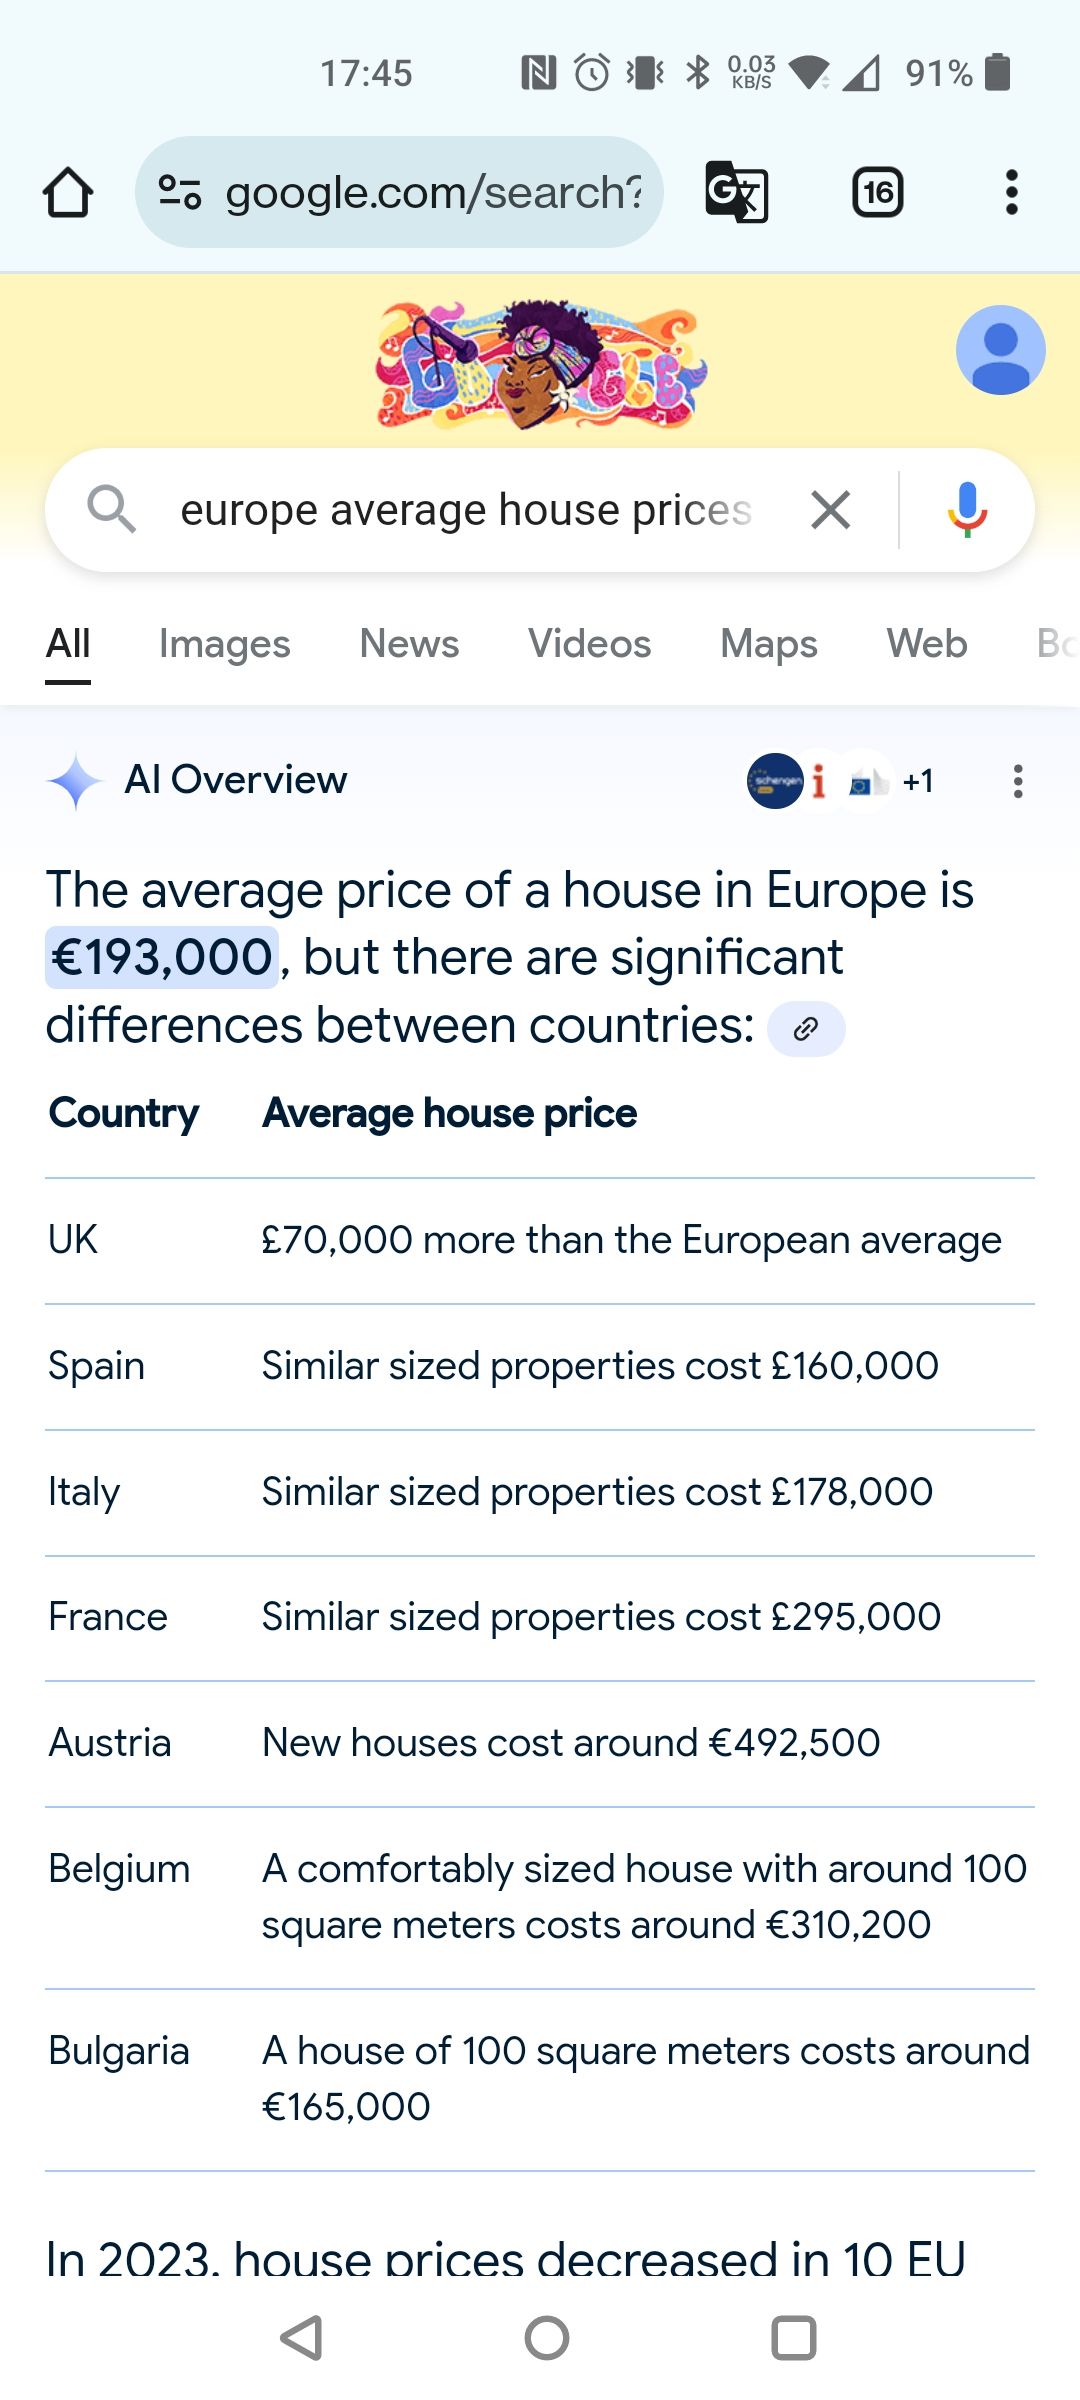Tap the magnifier search icon
The height and width of the screenshot is (2400, 1080).
click(x=110, y=510)
